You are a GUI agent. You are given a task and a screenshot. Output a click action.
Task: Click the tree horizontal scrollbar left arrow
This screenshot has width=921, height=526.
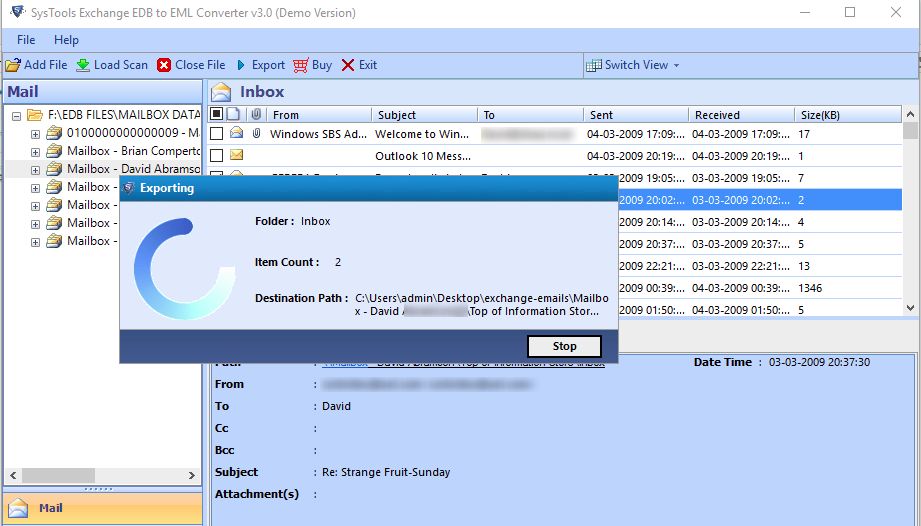[13, 475]
